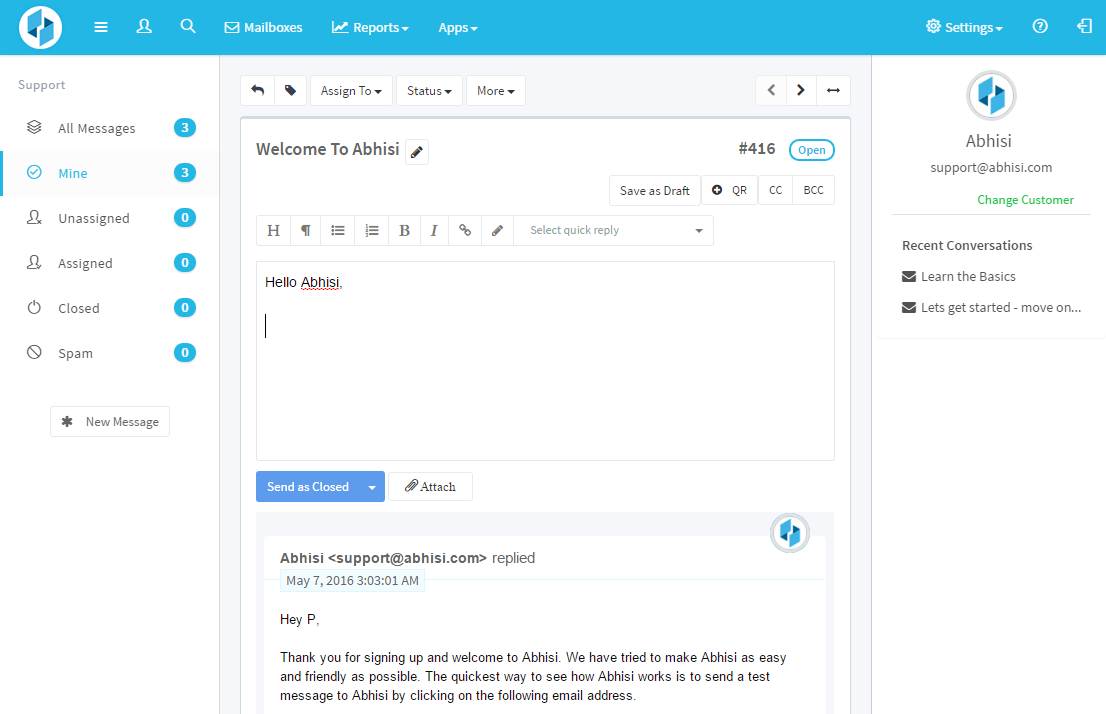Insert a numbered list
The width and height of the screenshot is (1106, 714).
[x=372, y=231]
